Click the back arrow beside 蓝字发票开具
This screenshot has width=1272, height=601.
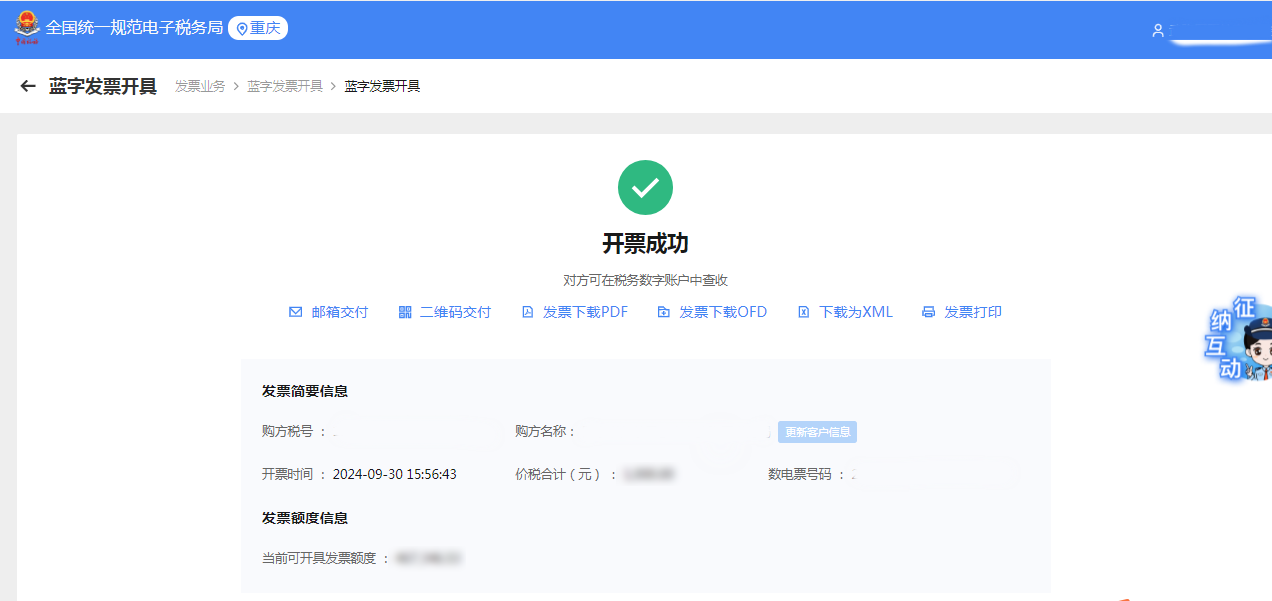[x=28, y=87]
